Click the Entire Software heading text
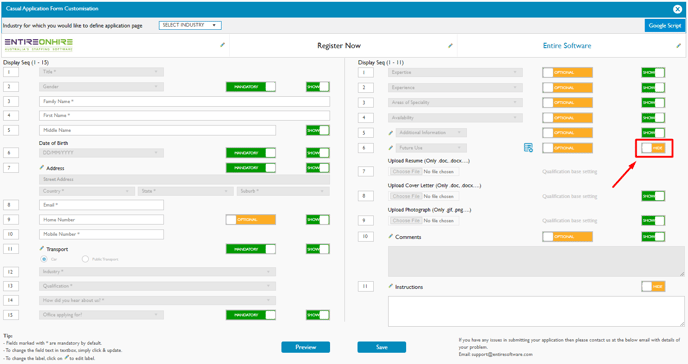Image resolution: width=688 pixels, height=364 pixels. 567,46
